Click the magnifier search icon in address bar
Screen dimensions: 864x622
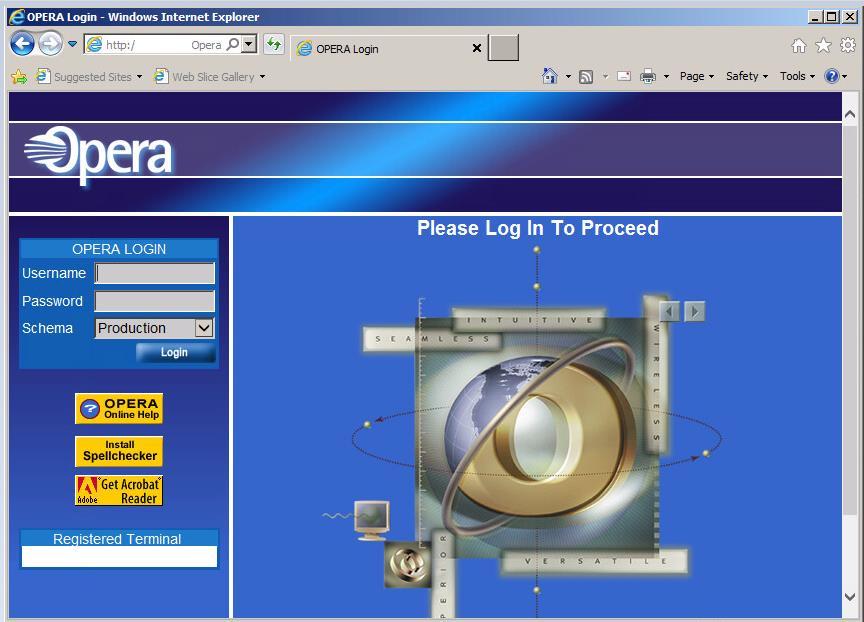tap(233, 44)
